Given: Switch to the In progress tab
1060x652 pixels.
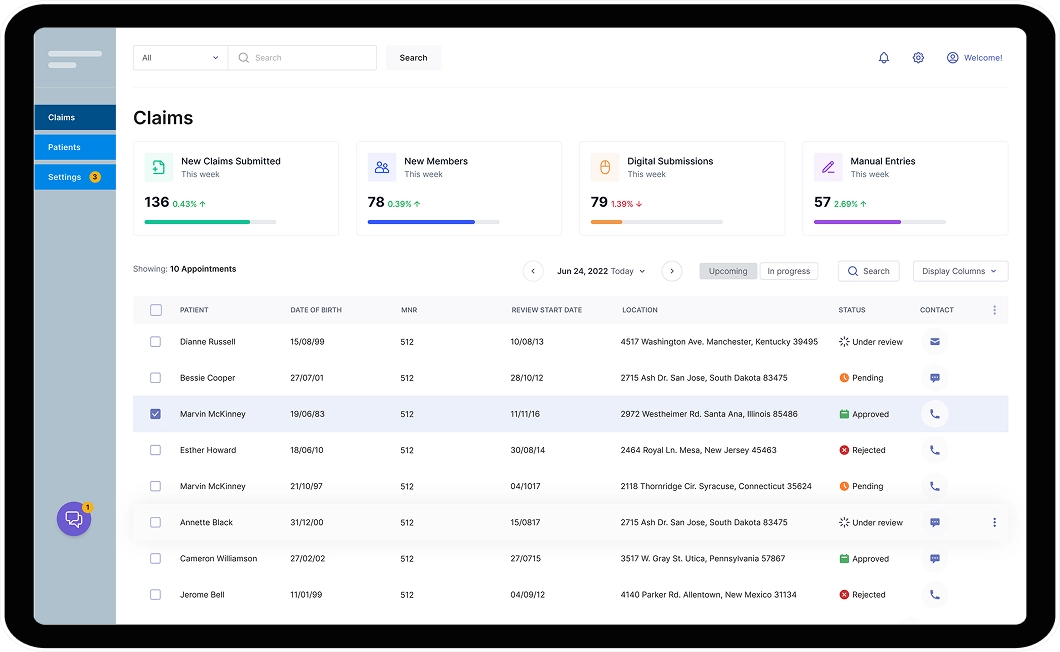Looking at the screenshot, I should click(789, 271).
